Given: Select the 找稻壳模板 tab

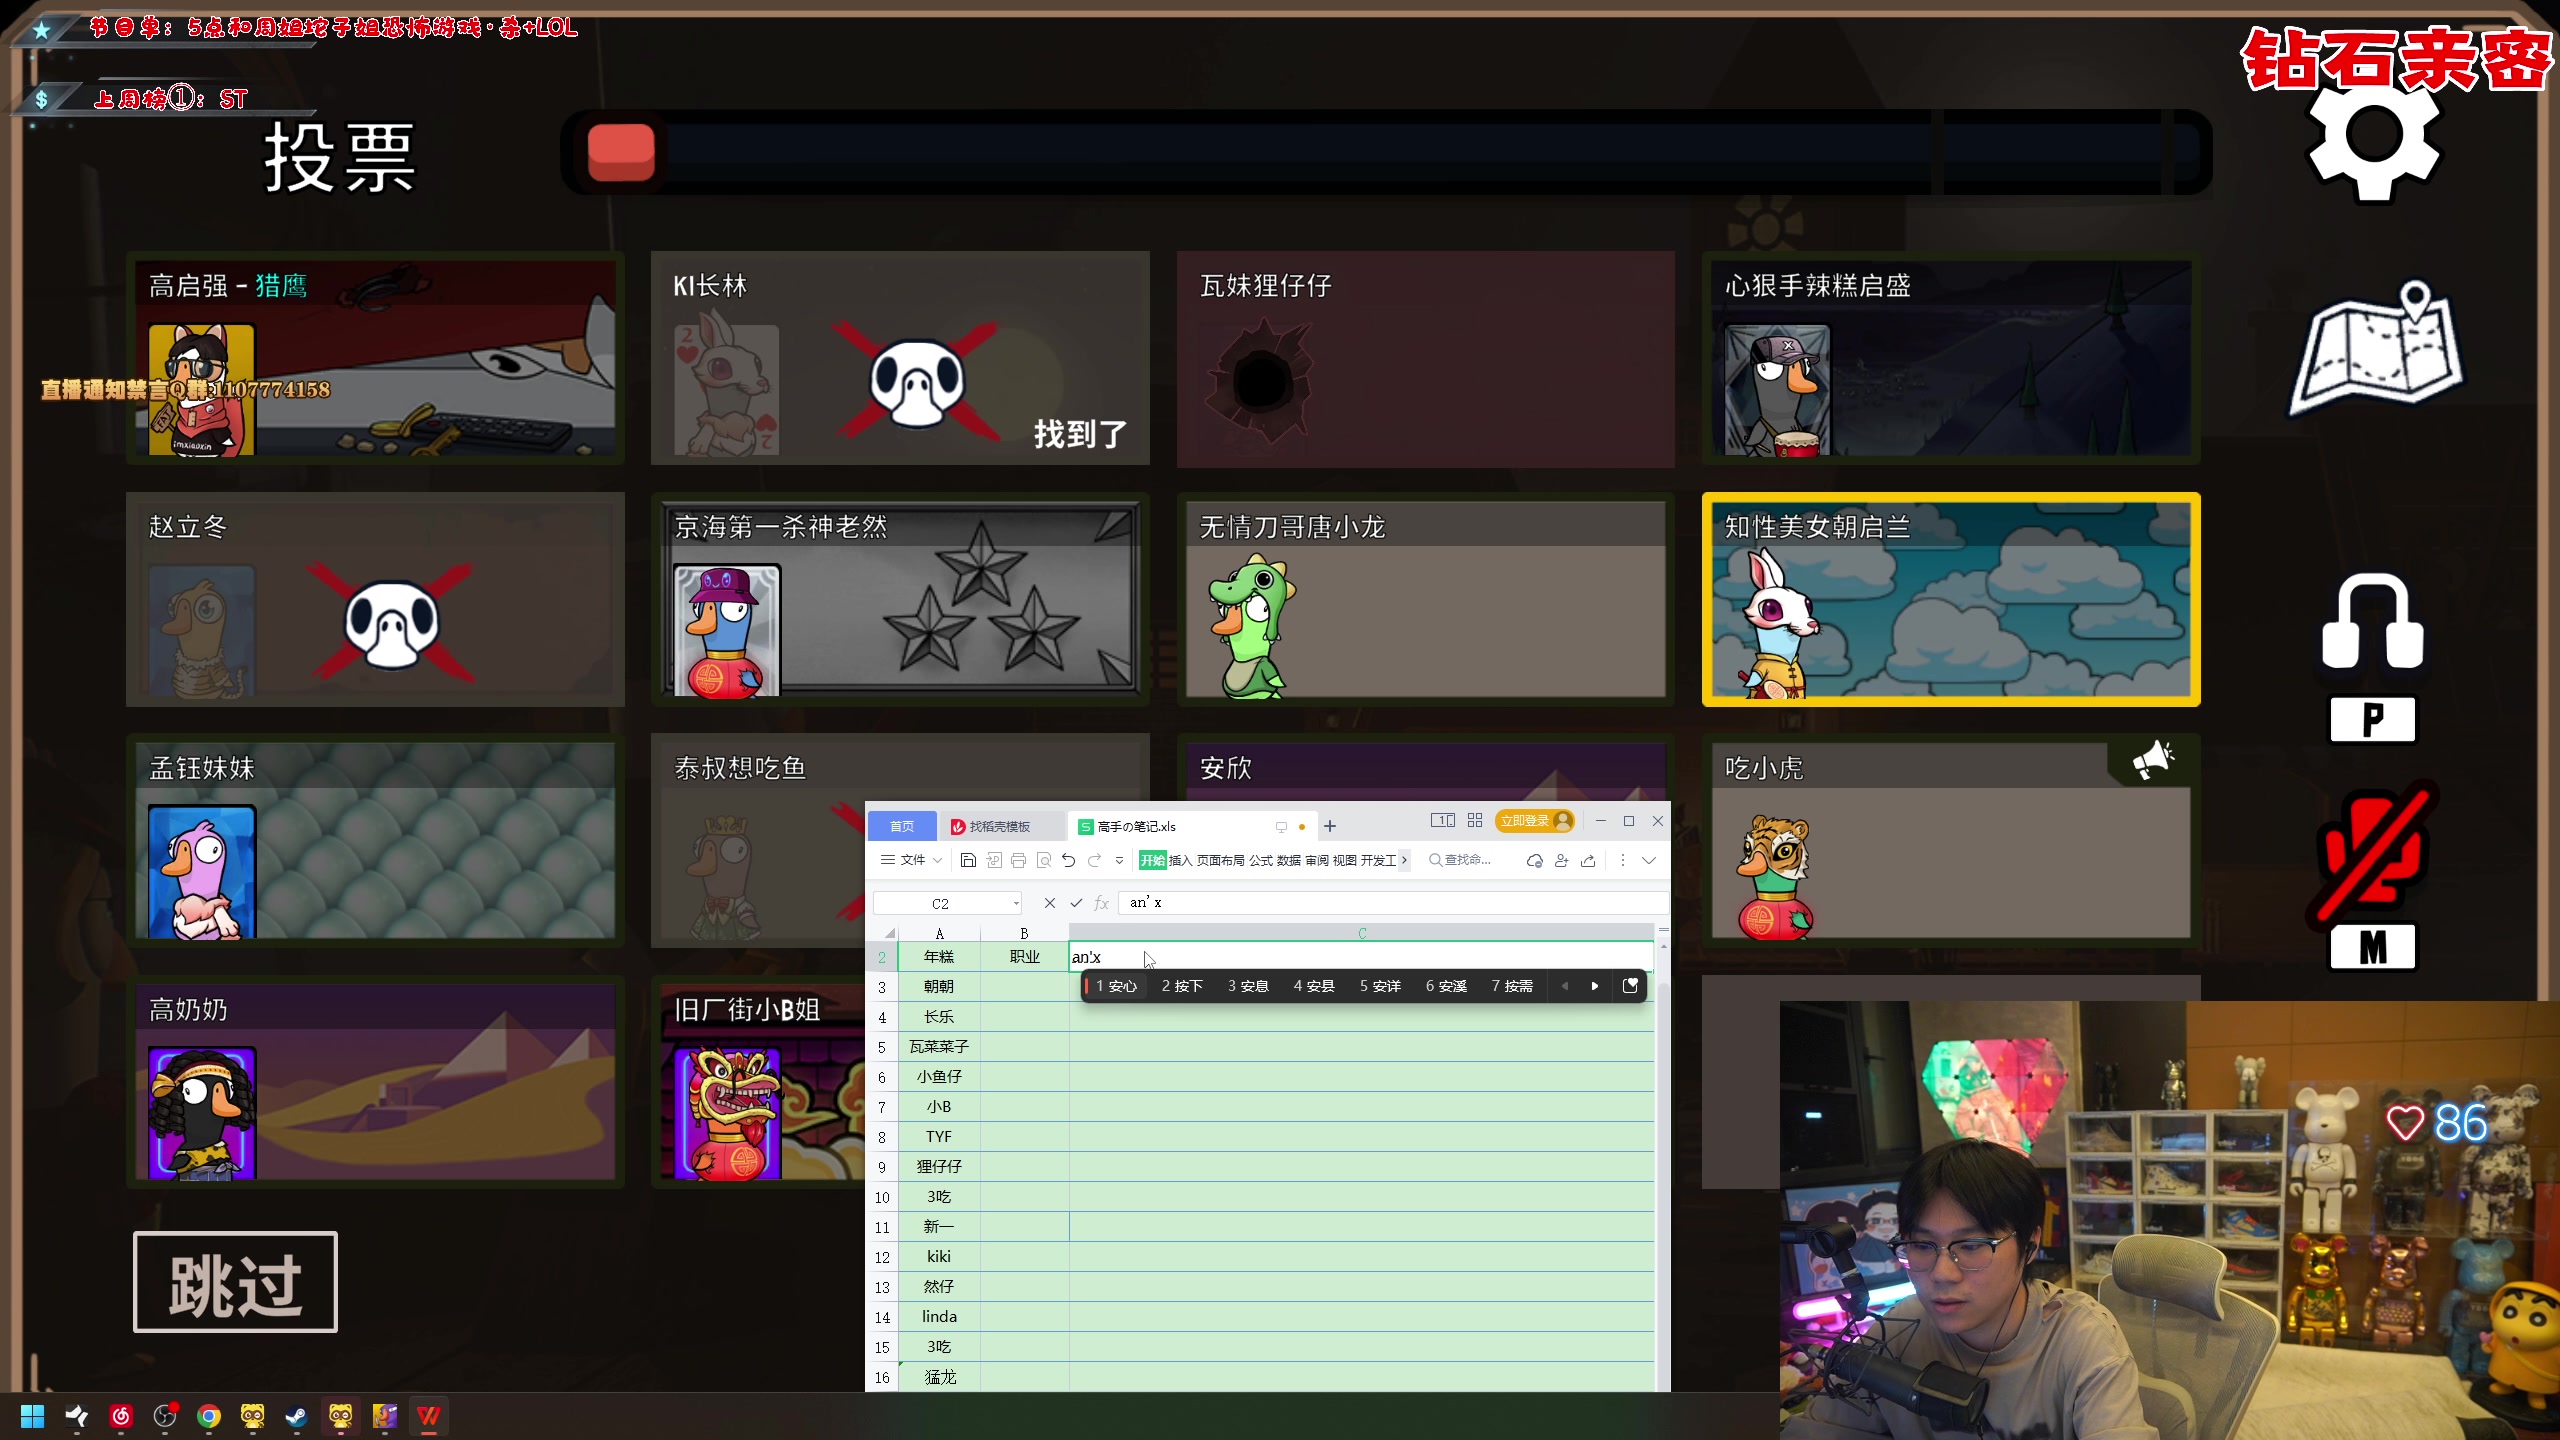Looking at the screenshot, I should 998,826.
